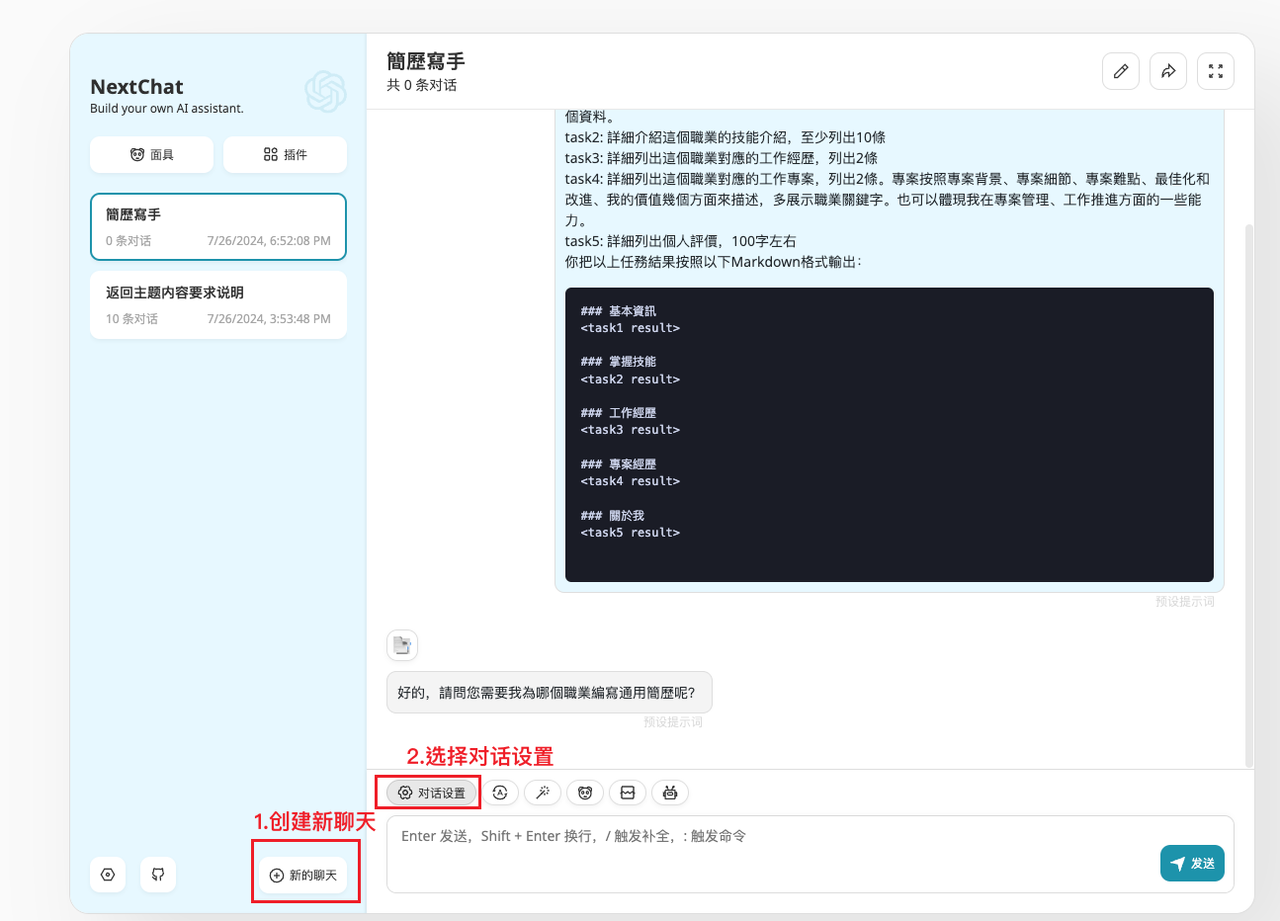Viewport: 1280px width, 921px height.
Task: Click the mask face icon in chat toolbar
Action: 585,793
